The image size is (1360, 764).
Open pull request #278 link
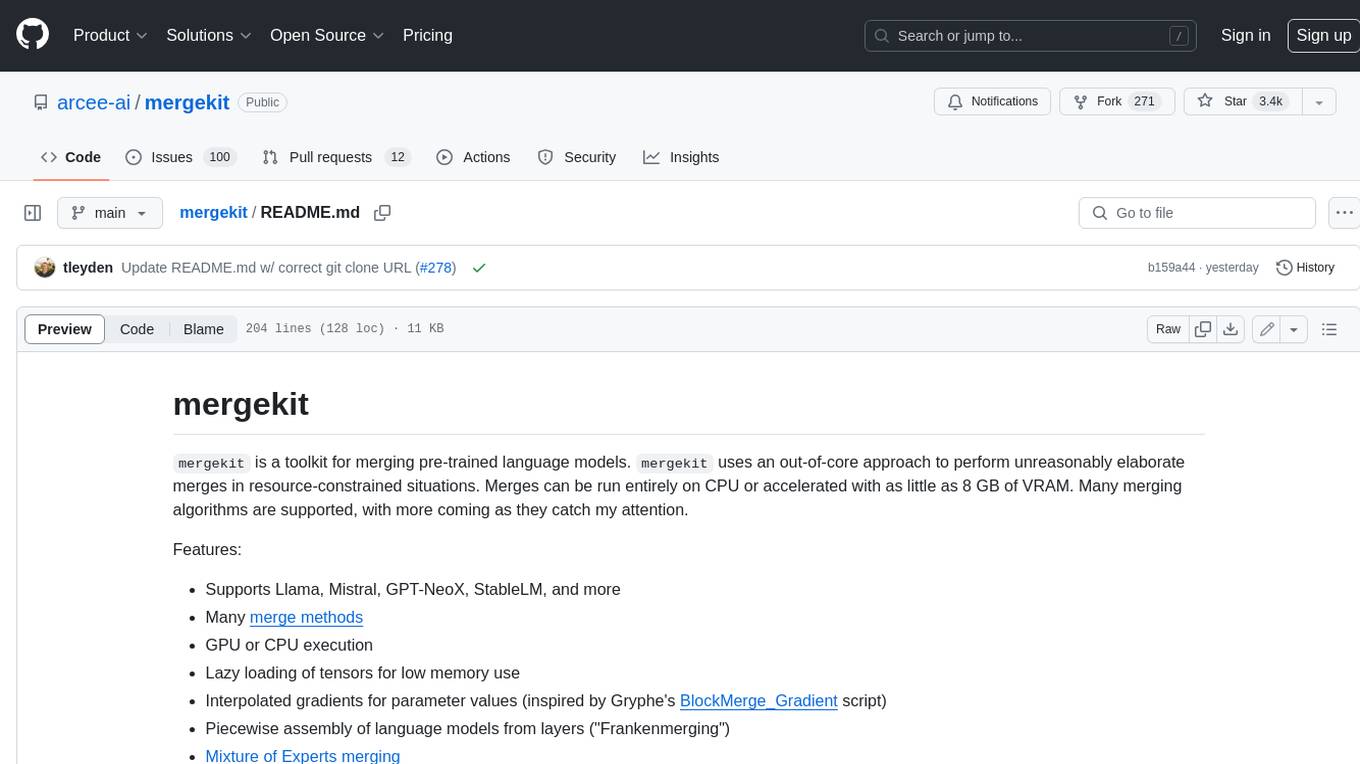[x=435, y=268]
